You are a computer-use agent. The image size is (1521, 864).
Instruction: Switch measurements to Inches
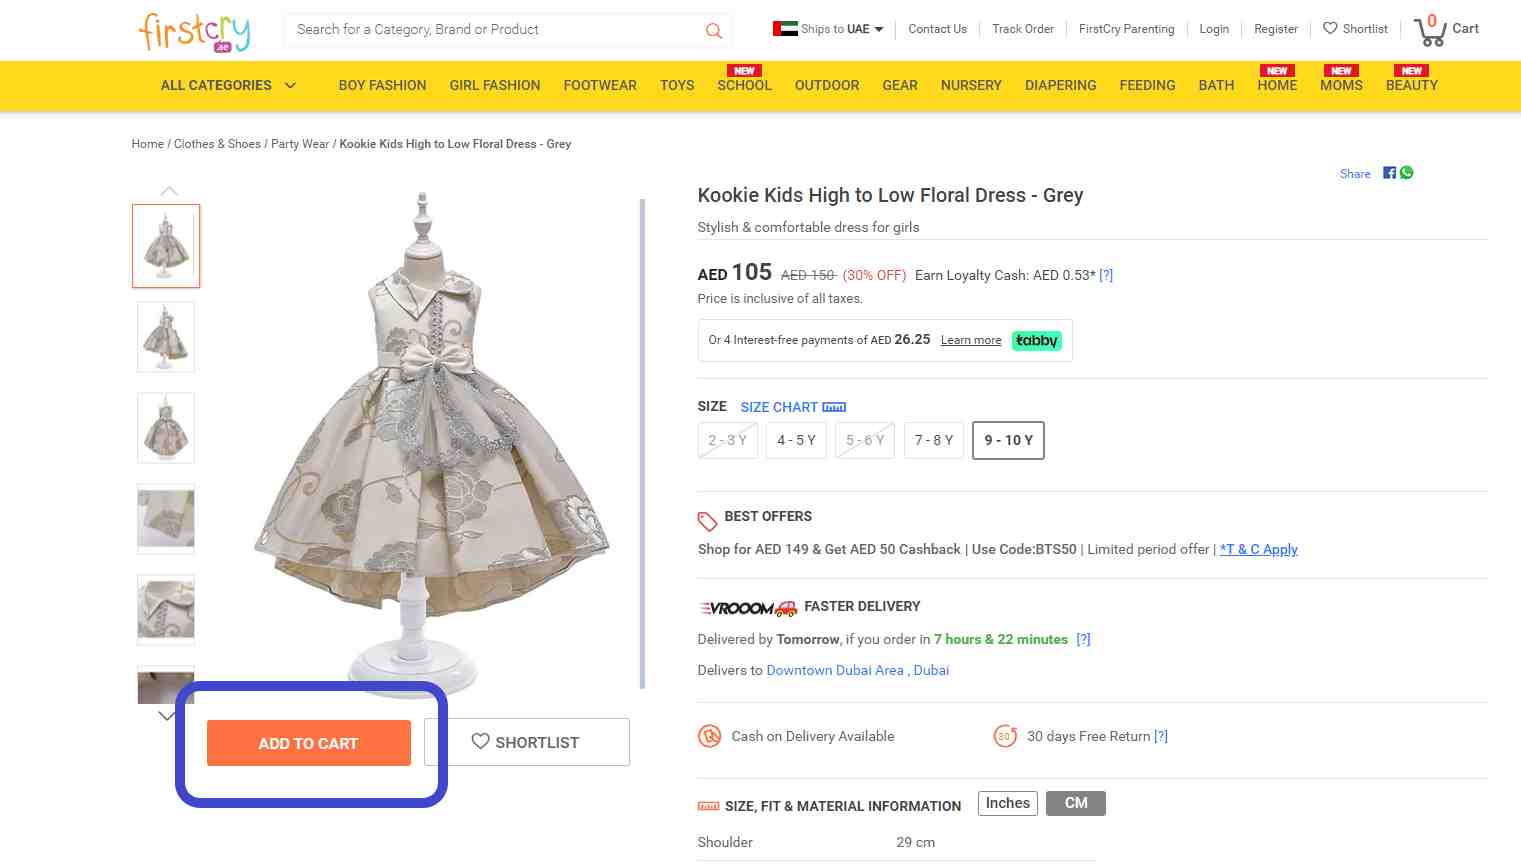[x=1007, y=803]
